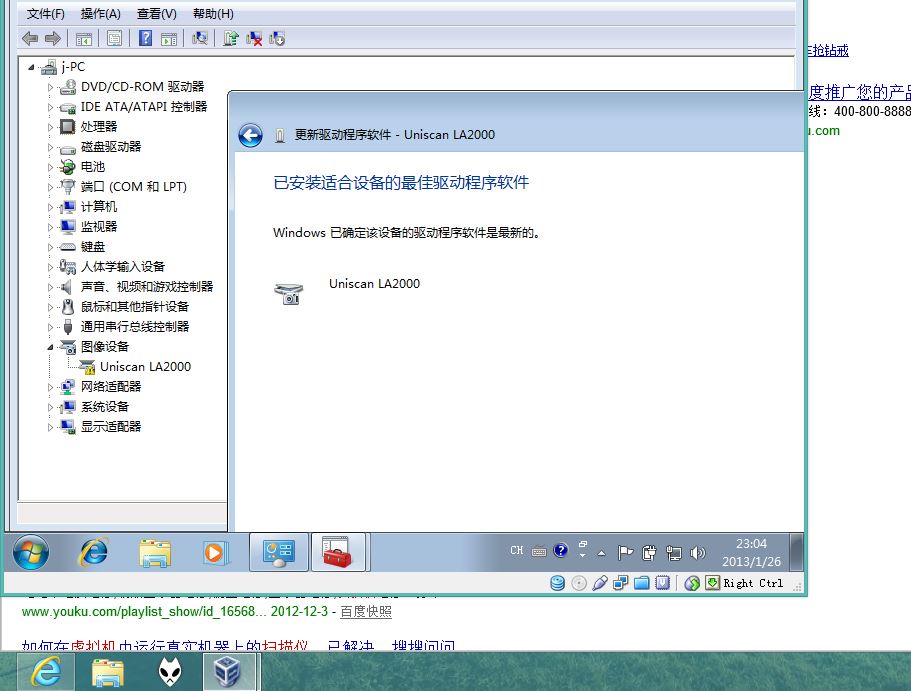Open the 查看(V) menu
The width and height of the screenshot is (911, 691).
[x=156, y=14]
